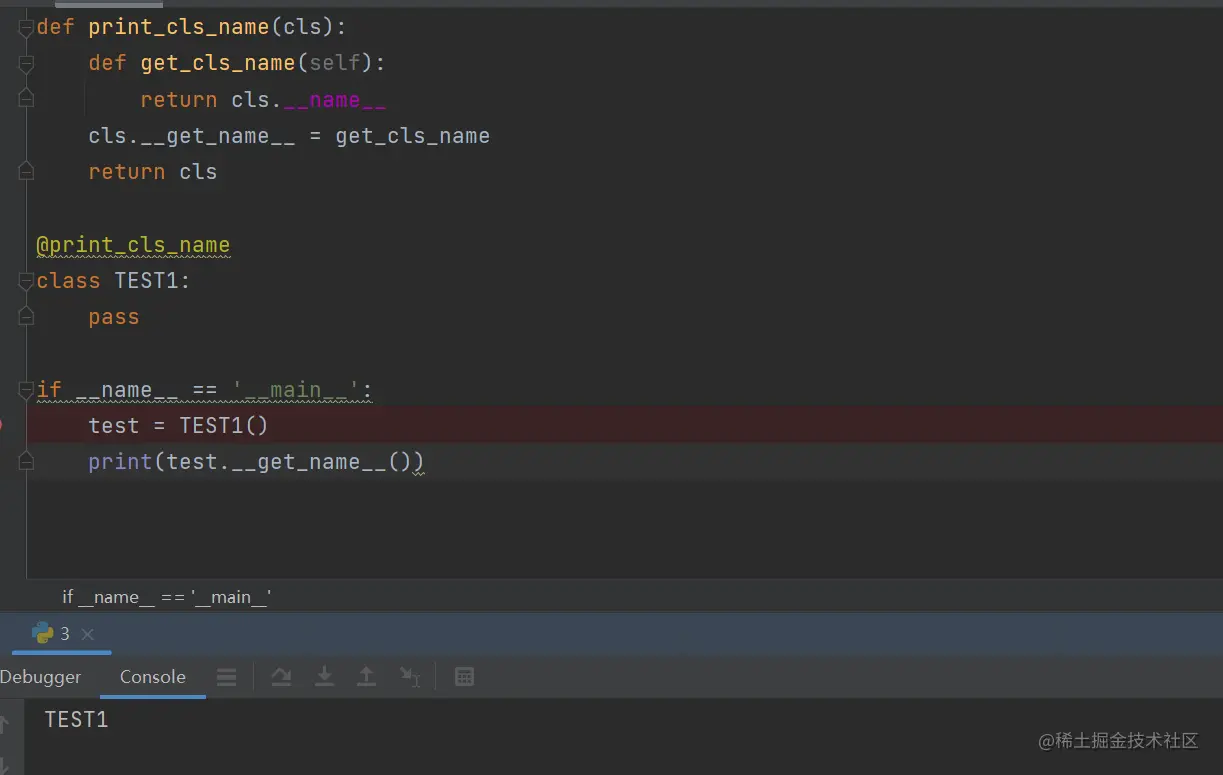Collapse the print_cls_name function fold marker
The image size is (1223, 775).
[x=26, y=28]
